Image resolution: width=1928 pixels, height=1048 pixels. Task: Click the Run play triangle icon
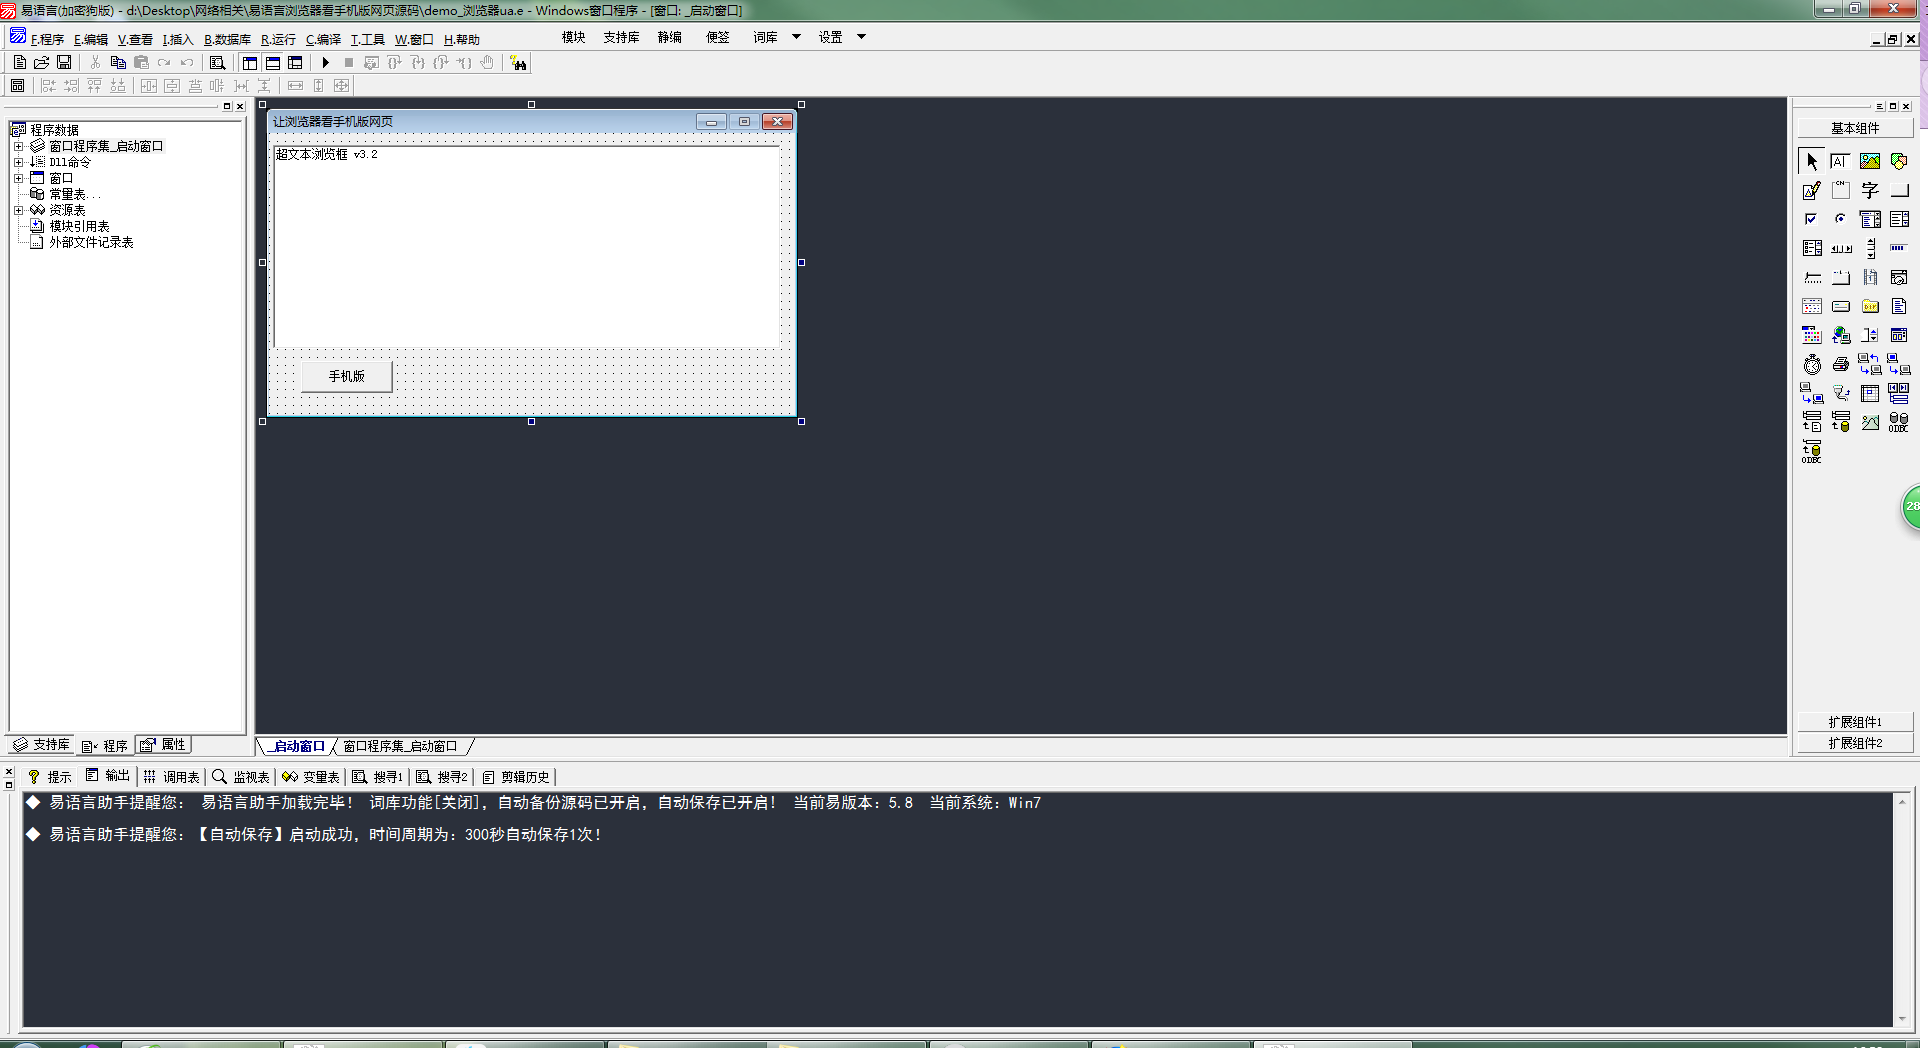325,62
